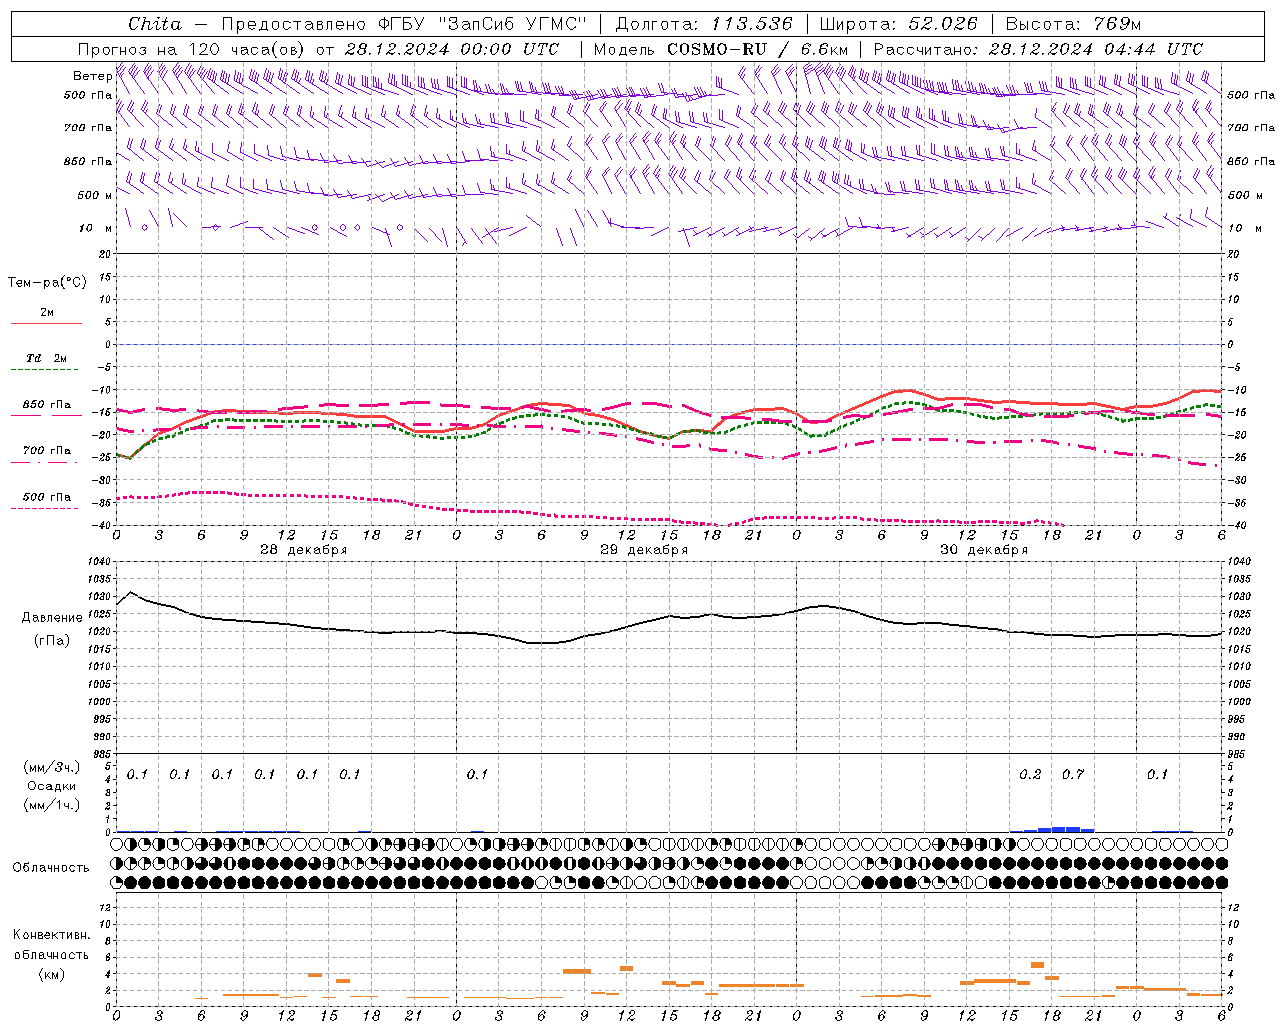Click the Тем-ра(°C) temperature axis title

[47, 282]
